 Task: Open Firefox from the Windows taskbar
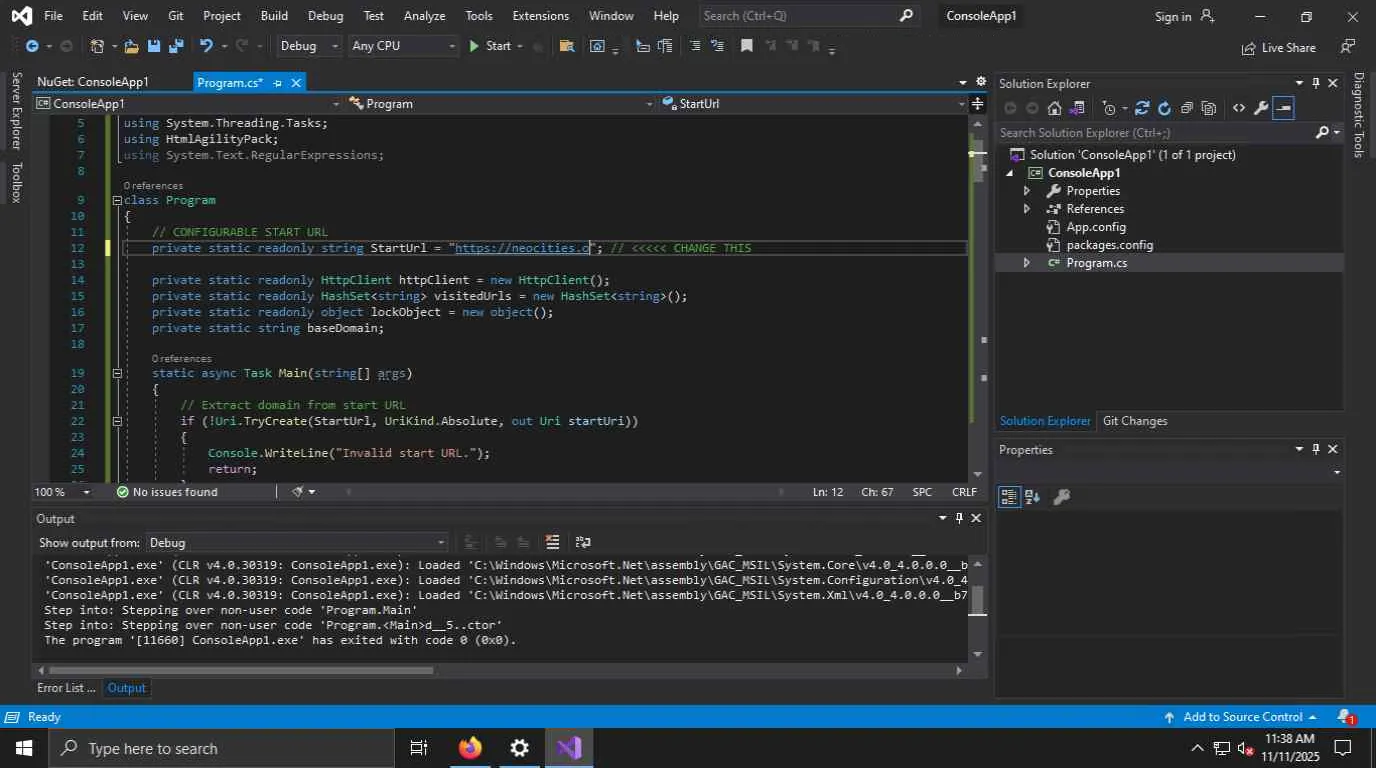[470, 748]
